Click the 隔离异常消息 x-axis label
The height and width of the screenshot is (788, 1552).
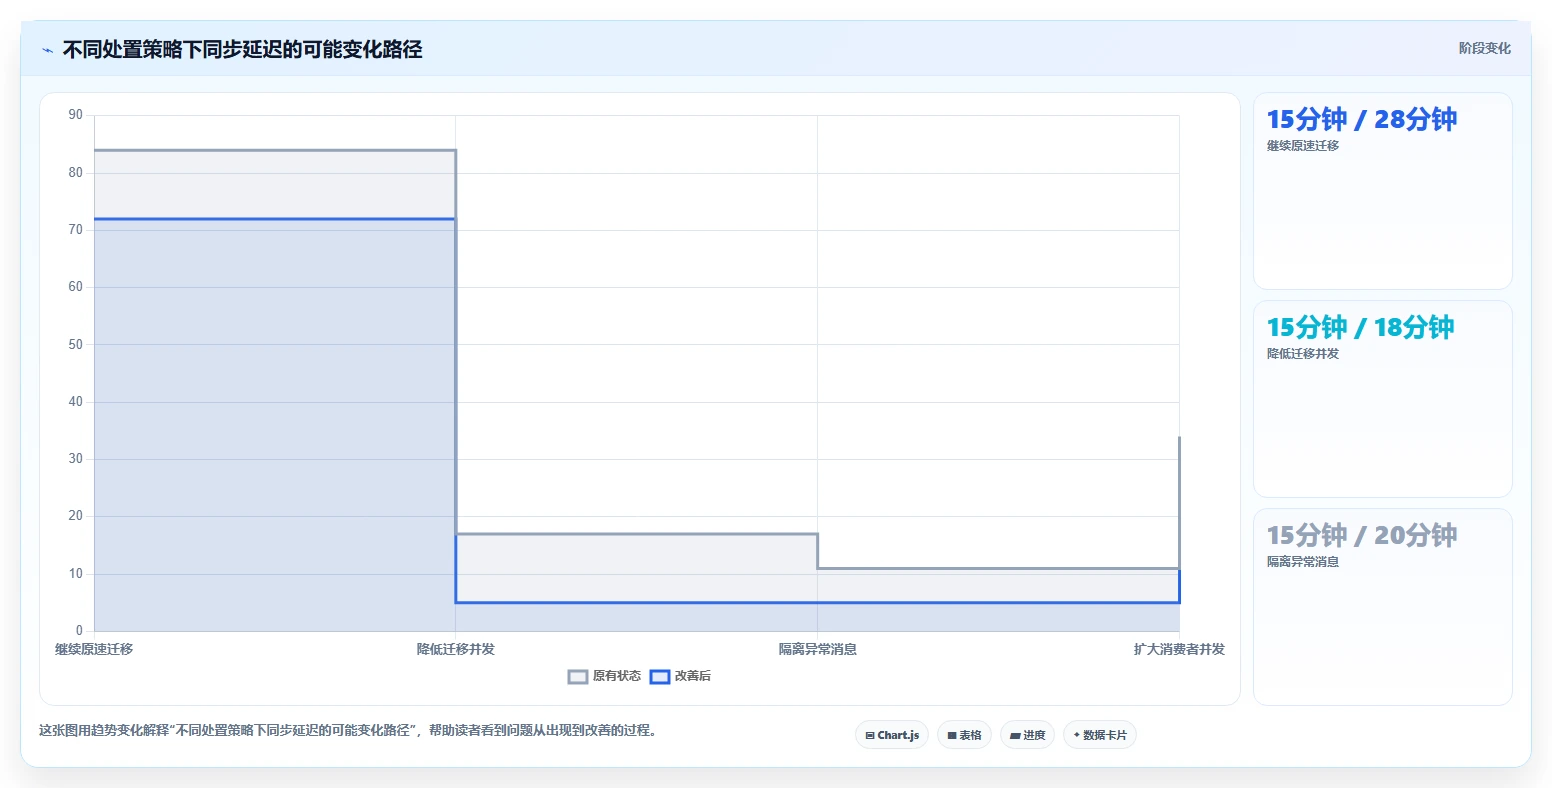(818, 649)
